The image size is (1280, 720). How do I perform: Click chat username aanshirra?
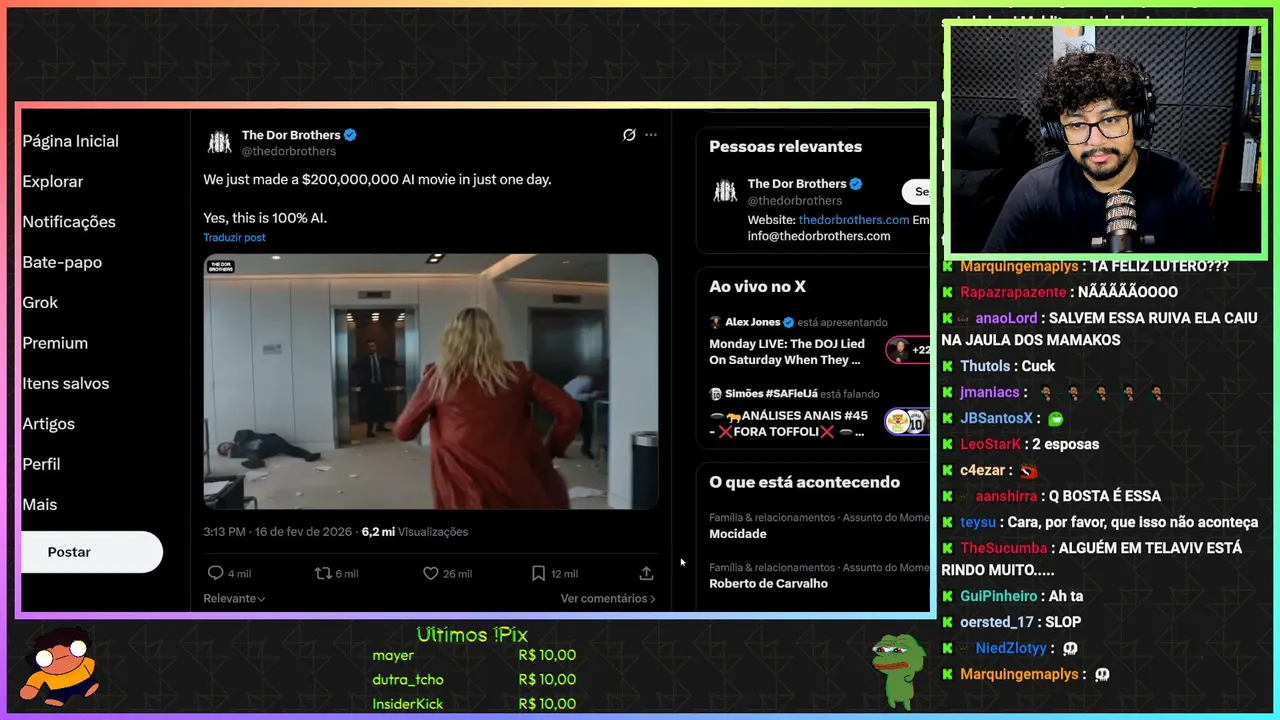(x=1005, y=496)
